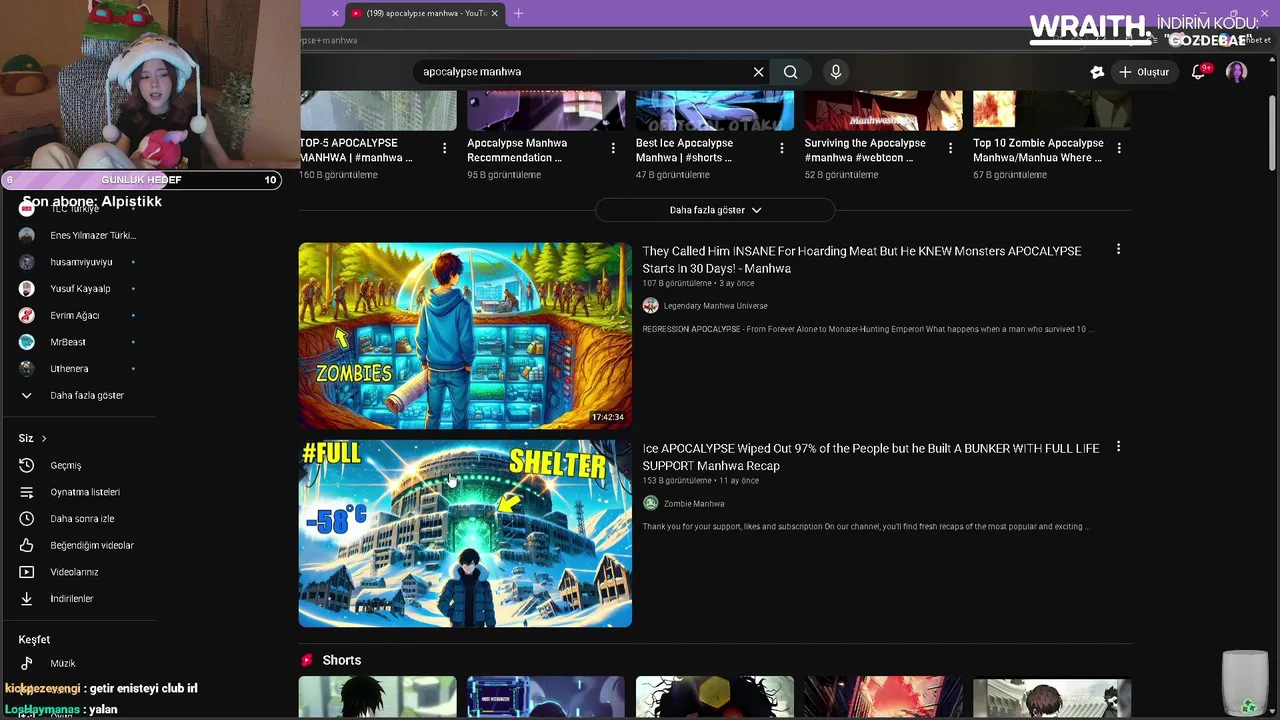Click the REGRESSION APOCALYPSE video description
Image resolution: width=1280 pixels, height=720 pixels.
pyautogui.click(x=867, y=329)
